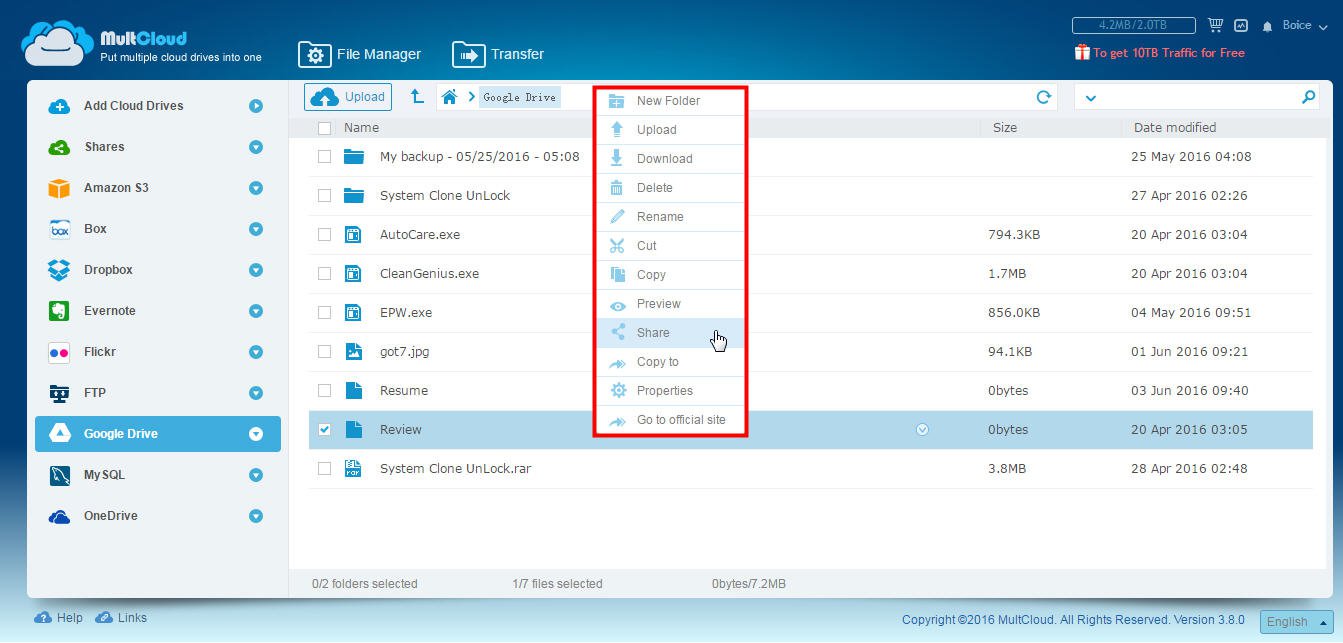Click the Upload button in toolbar

[x=348, y=97]
